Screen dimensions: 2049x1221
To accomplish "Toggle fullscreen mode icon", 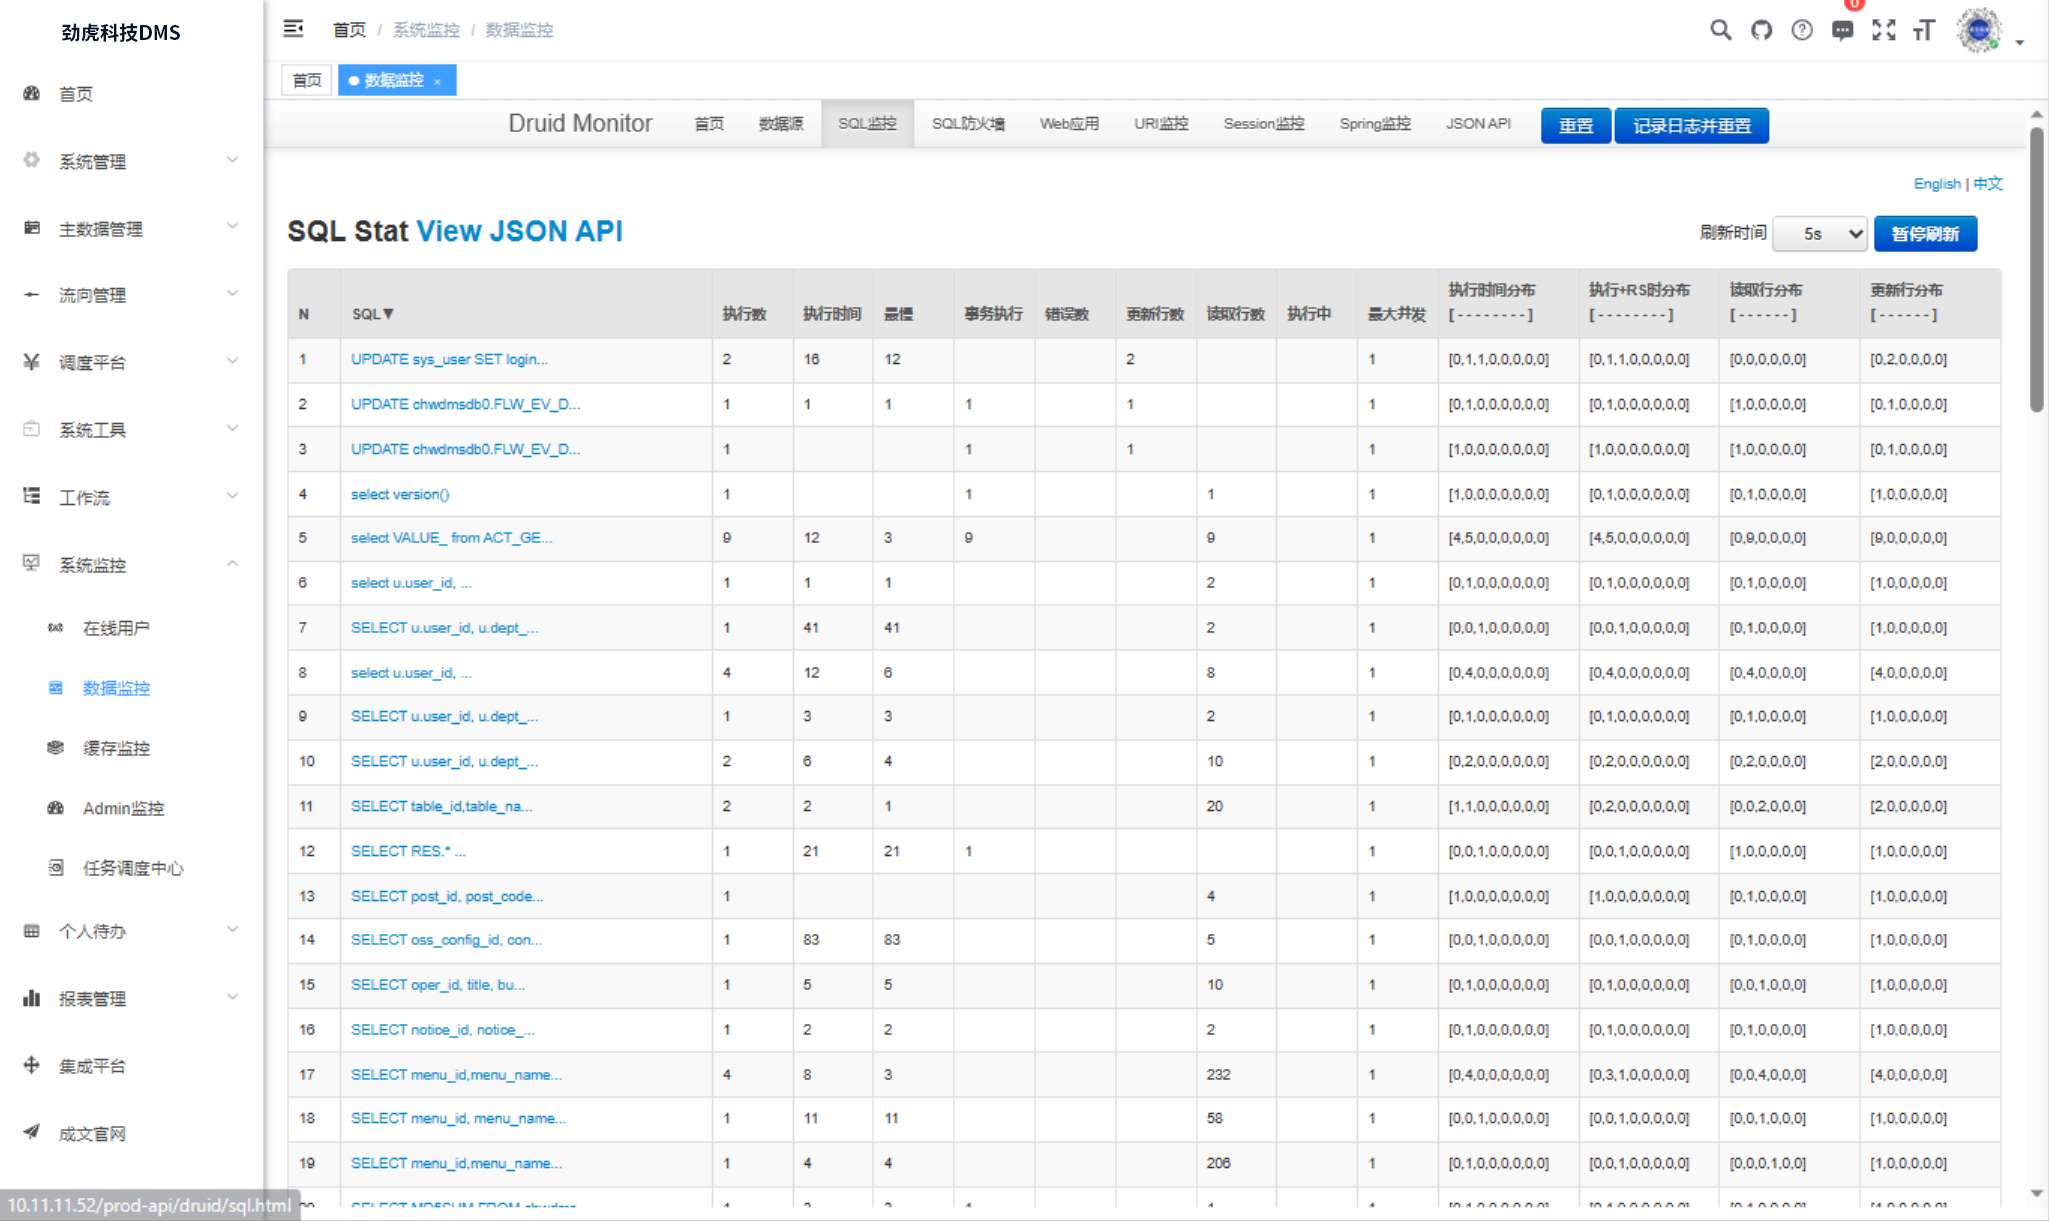I will (1884, 30).
